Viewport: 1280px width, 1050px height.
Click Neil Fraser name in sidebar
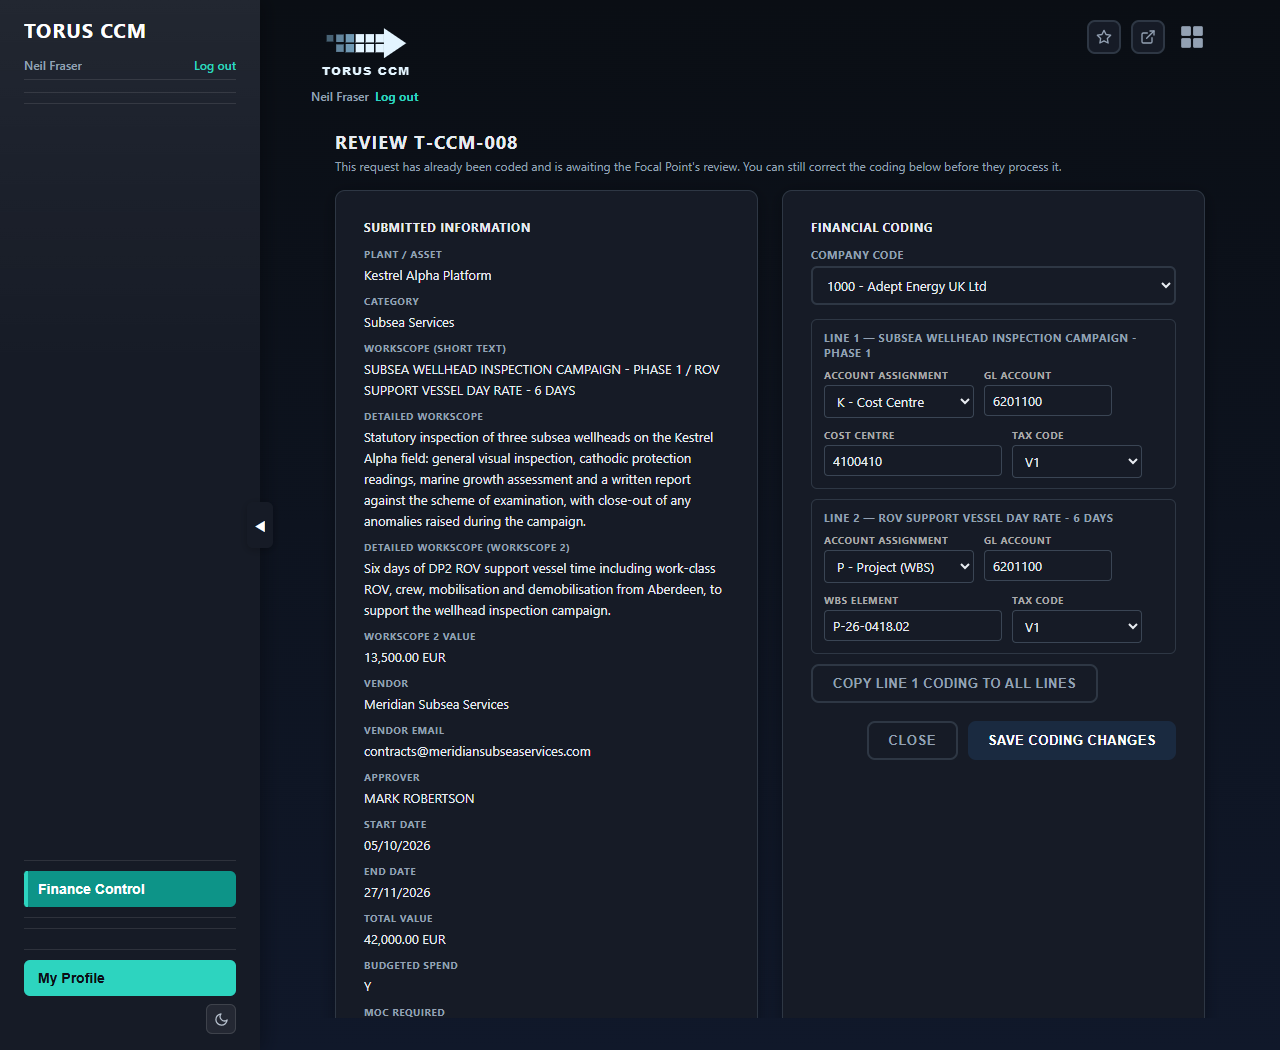pyautogui.click(x=53, y=66)
